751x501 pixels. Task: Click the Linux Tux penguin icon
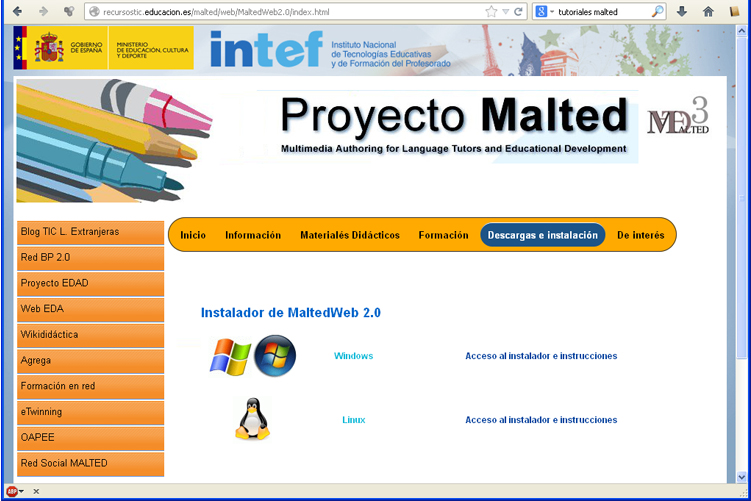pos(252,419)
